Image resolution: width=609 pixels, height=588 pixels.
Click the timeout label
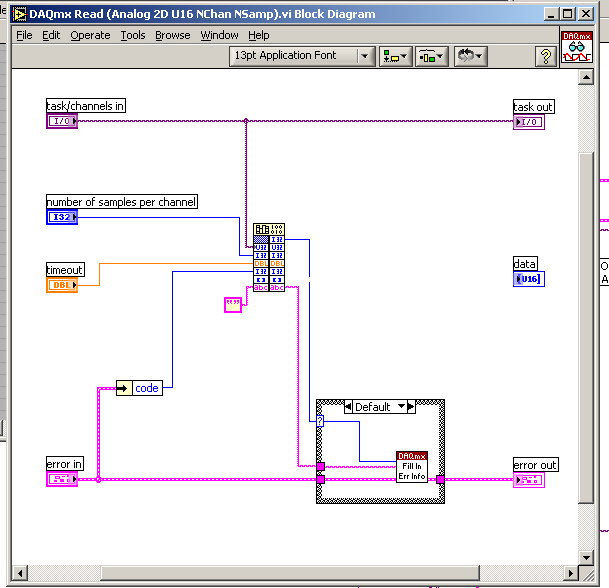click(65, 270)
